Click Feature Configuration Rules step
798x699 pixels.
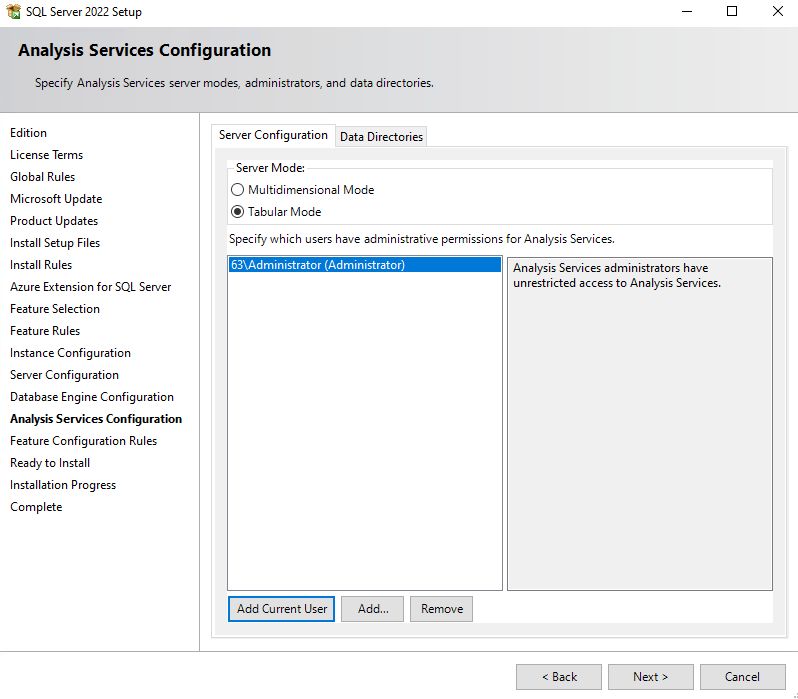click(83, 441)
